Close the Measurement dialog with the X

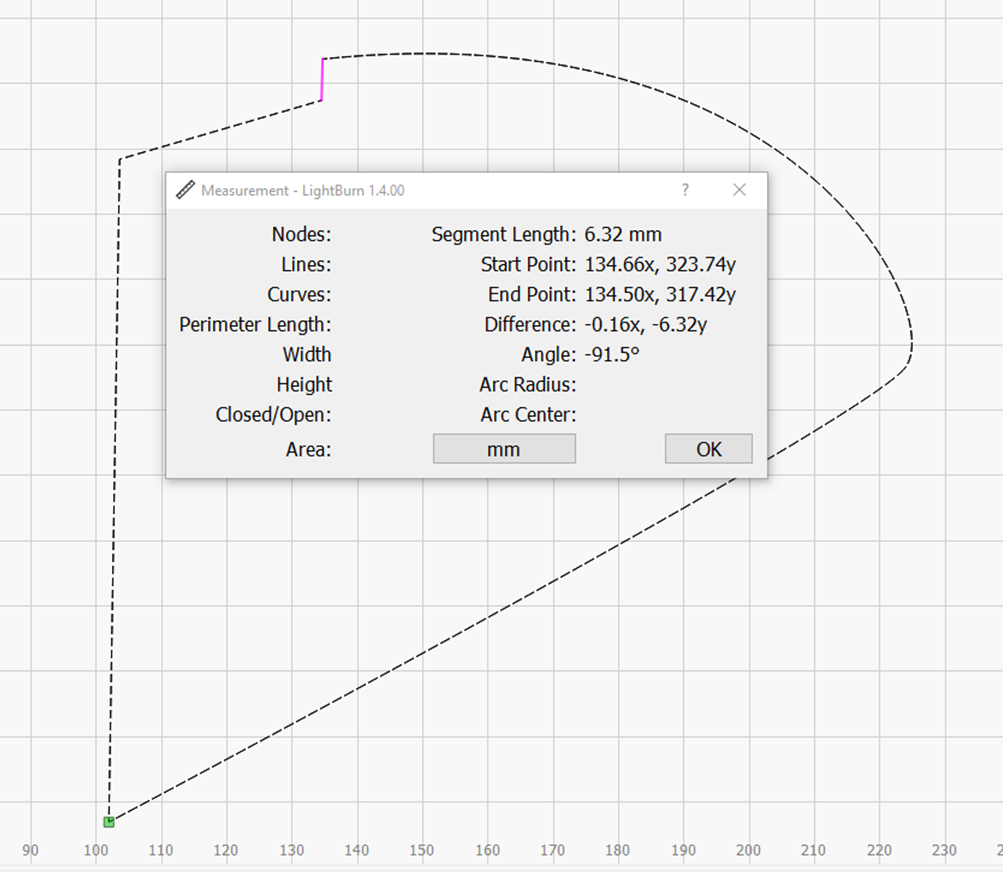739,190
